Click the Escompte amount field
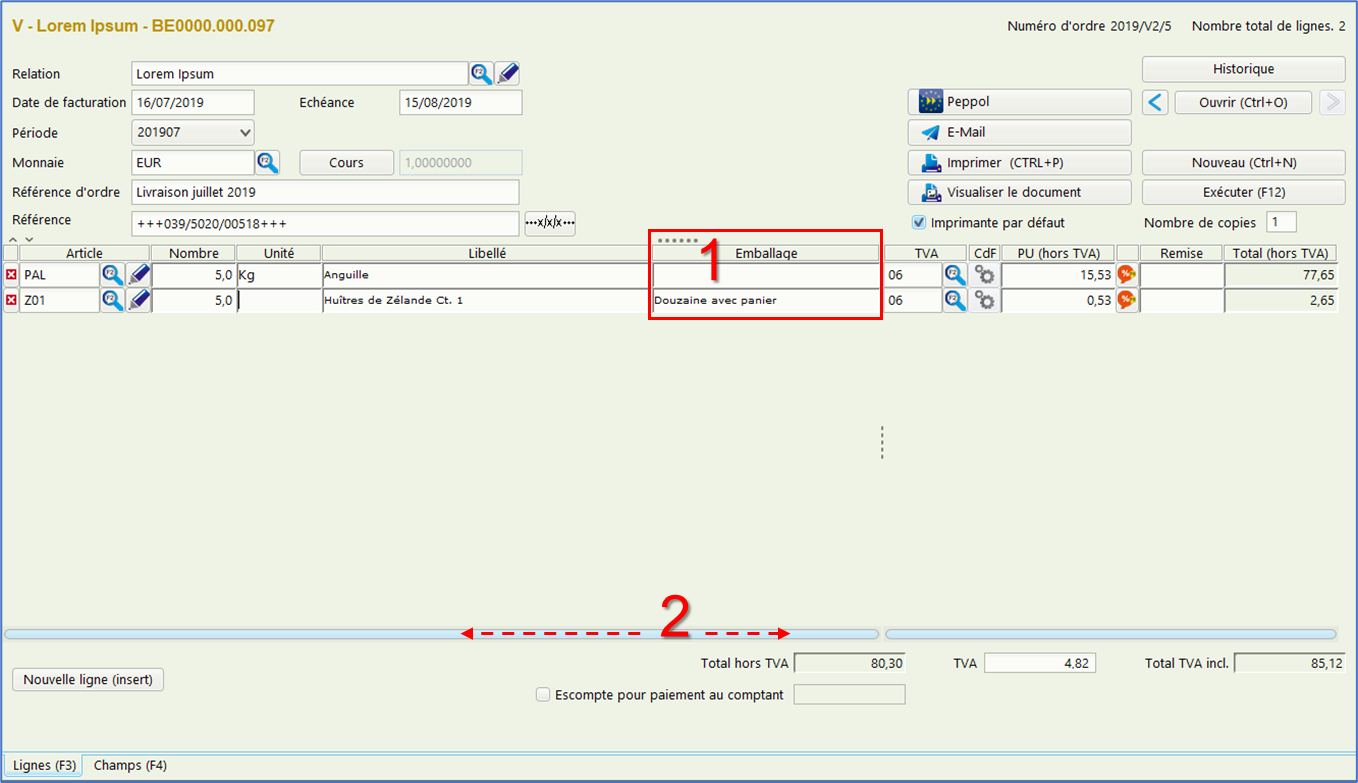1358x783 pixels. pyautogui.click(x=849, y=694)
